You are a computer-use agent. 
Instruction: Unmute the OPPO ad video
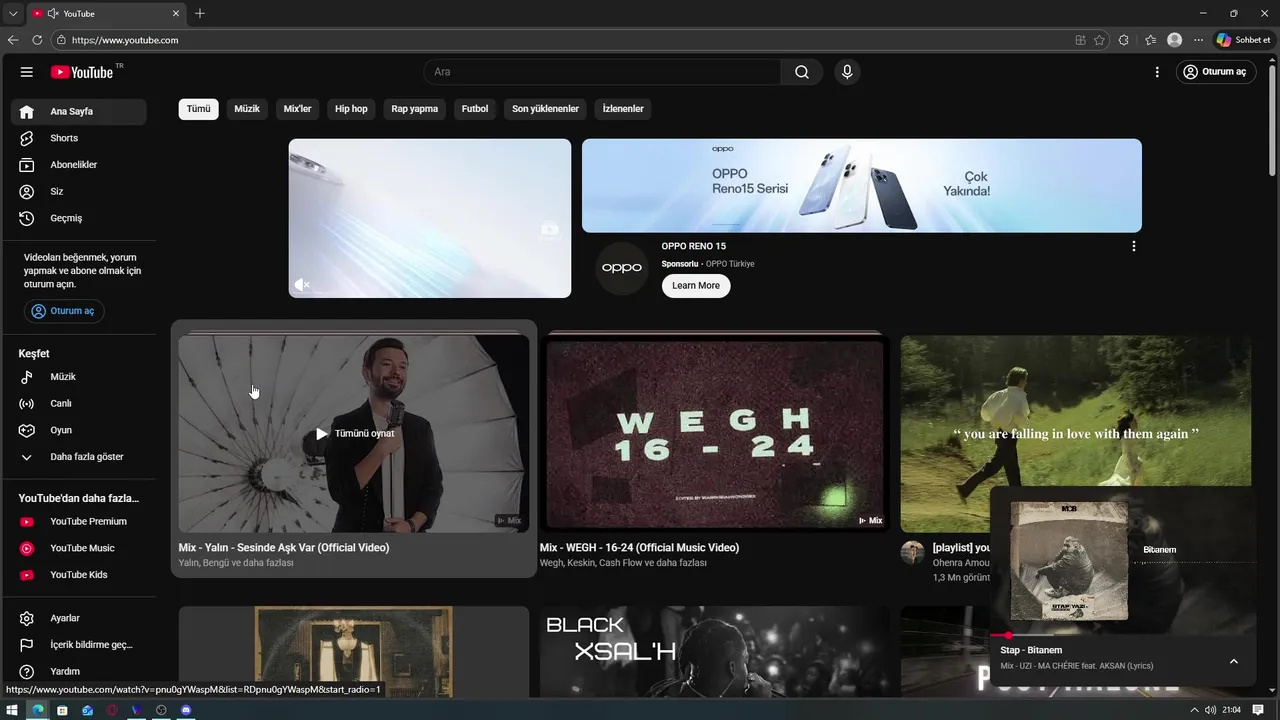[x=301, y=285]
